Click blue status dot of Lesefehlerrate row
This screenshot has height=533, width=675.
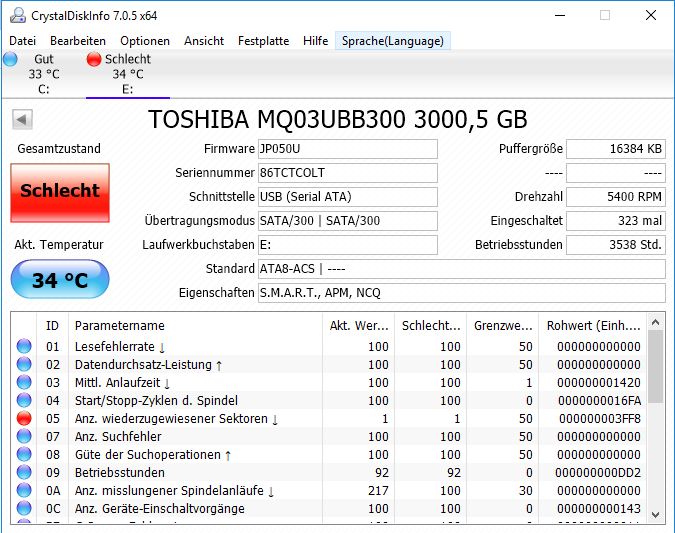pyautogui.click(x=24, y=346)
